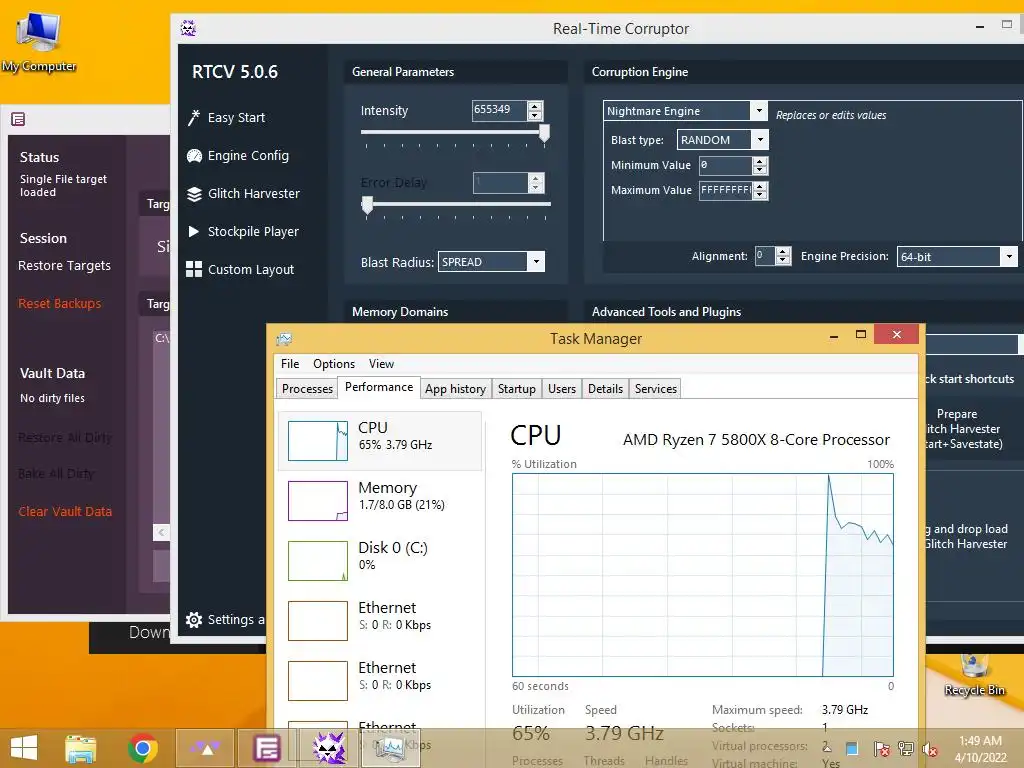Click the Error Delay slider handle
1024x768 pixels.
pos(368,205)
